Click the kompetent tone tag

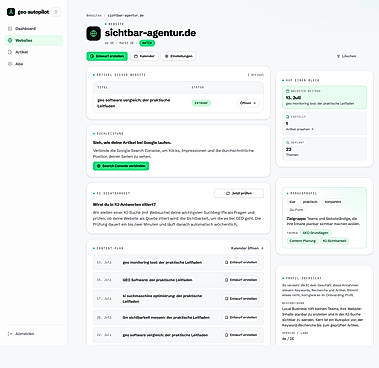(x=333, y=202)
